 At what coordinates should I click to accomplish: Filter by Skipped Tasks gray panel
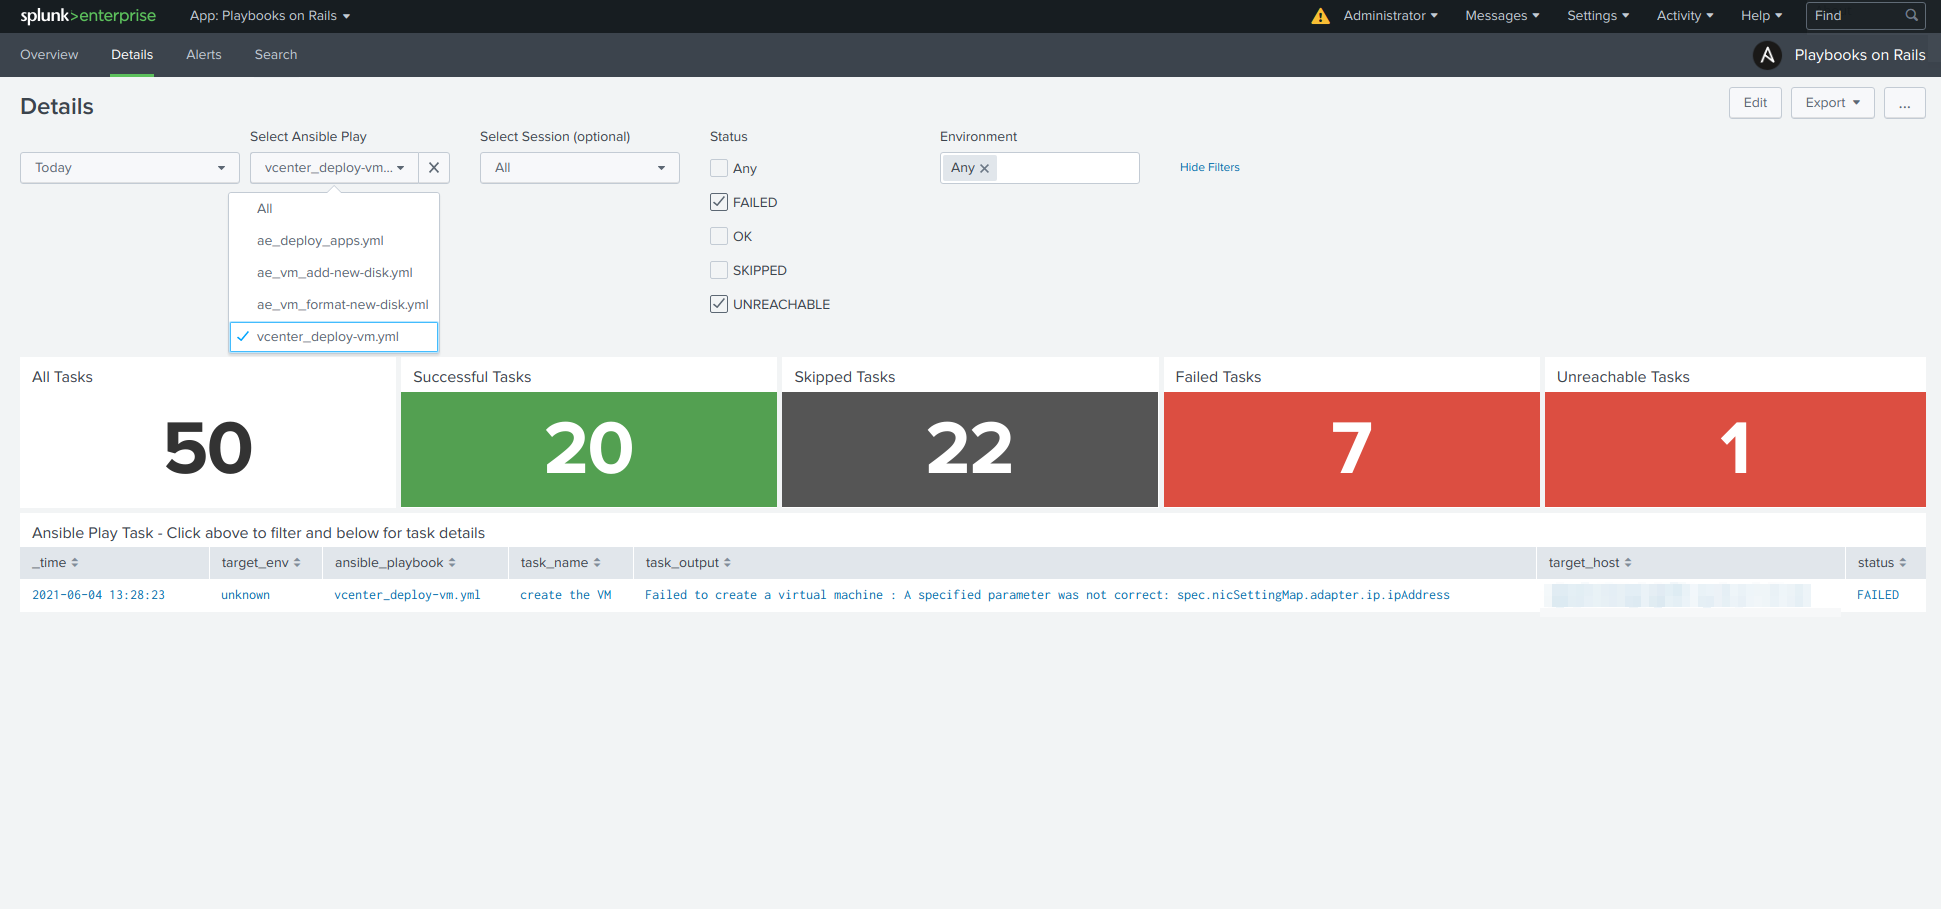pyautogui.click(x=970, y=449)
